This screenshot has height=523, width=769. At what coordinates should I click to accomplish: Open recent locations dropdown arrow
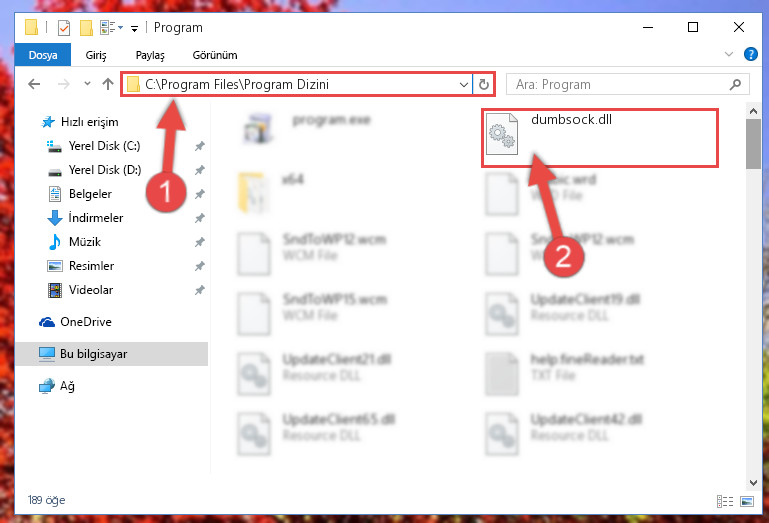pos(87,84)
